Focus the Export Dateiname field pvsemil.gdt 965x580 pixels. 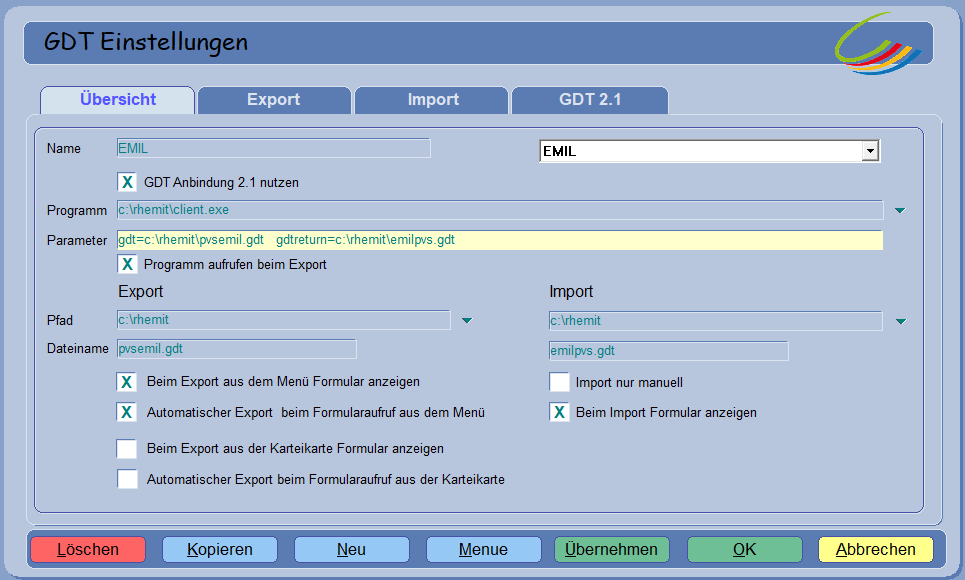coord(236,349)
